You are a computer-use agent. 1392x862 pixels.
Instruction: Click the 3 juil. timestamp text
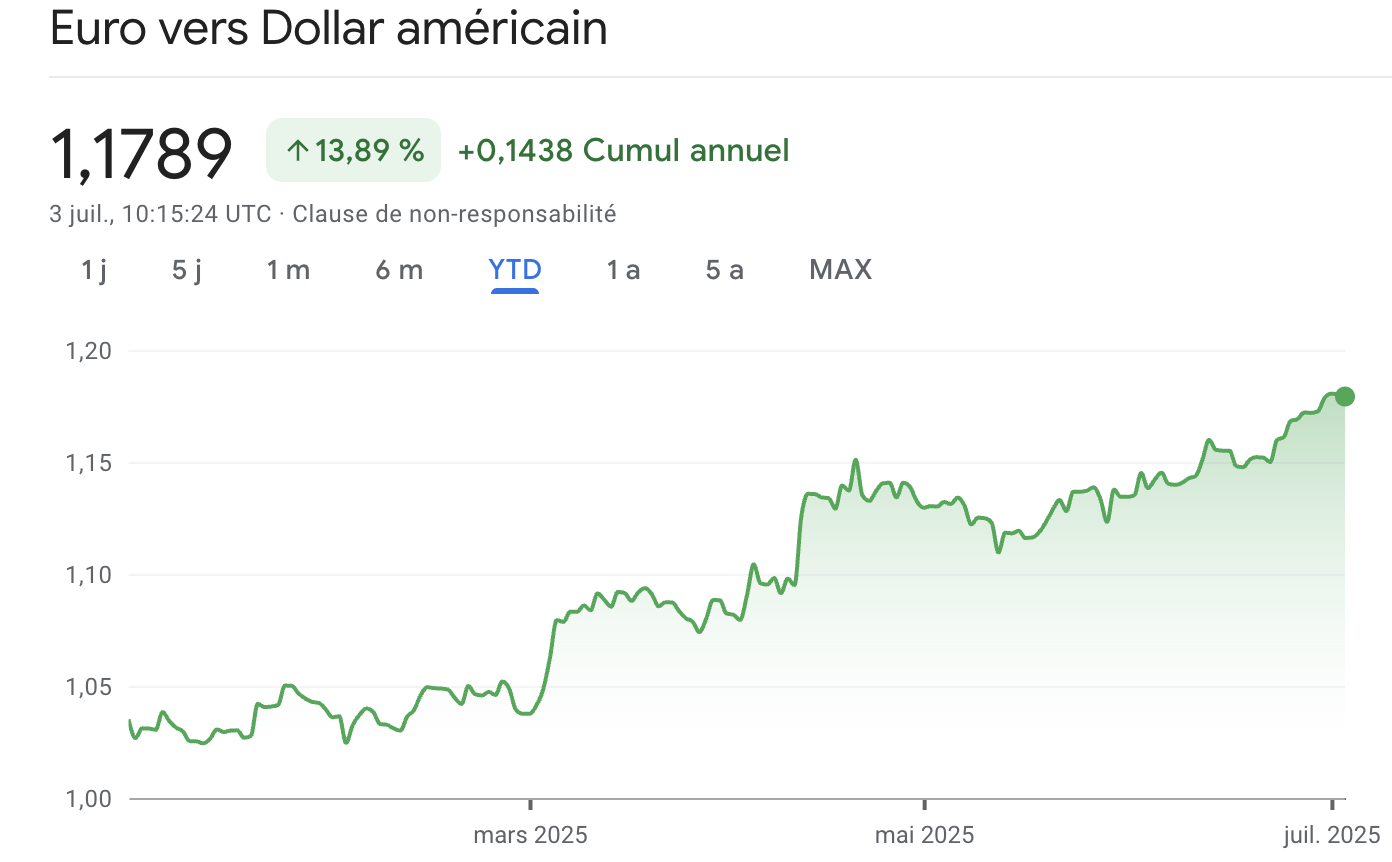[160, 214]
